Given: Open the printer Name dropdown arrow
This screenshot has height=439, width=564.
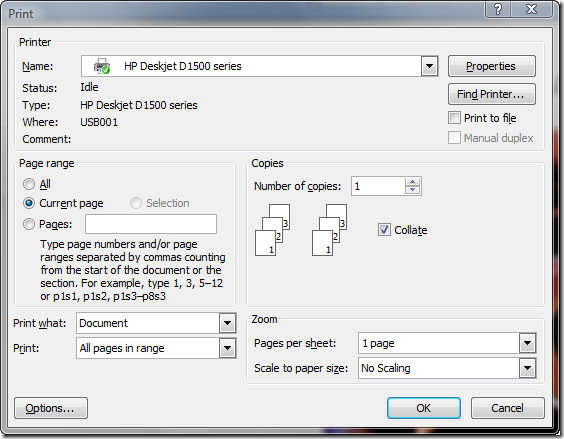Looking at the screenshot, I should coord(429,66).
